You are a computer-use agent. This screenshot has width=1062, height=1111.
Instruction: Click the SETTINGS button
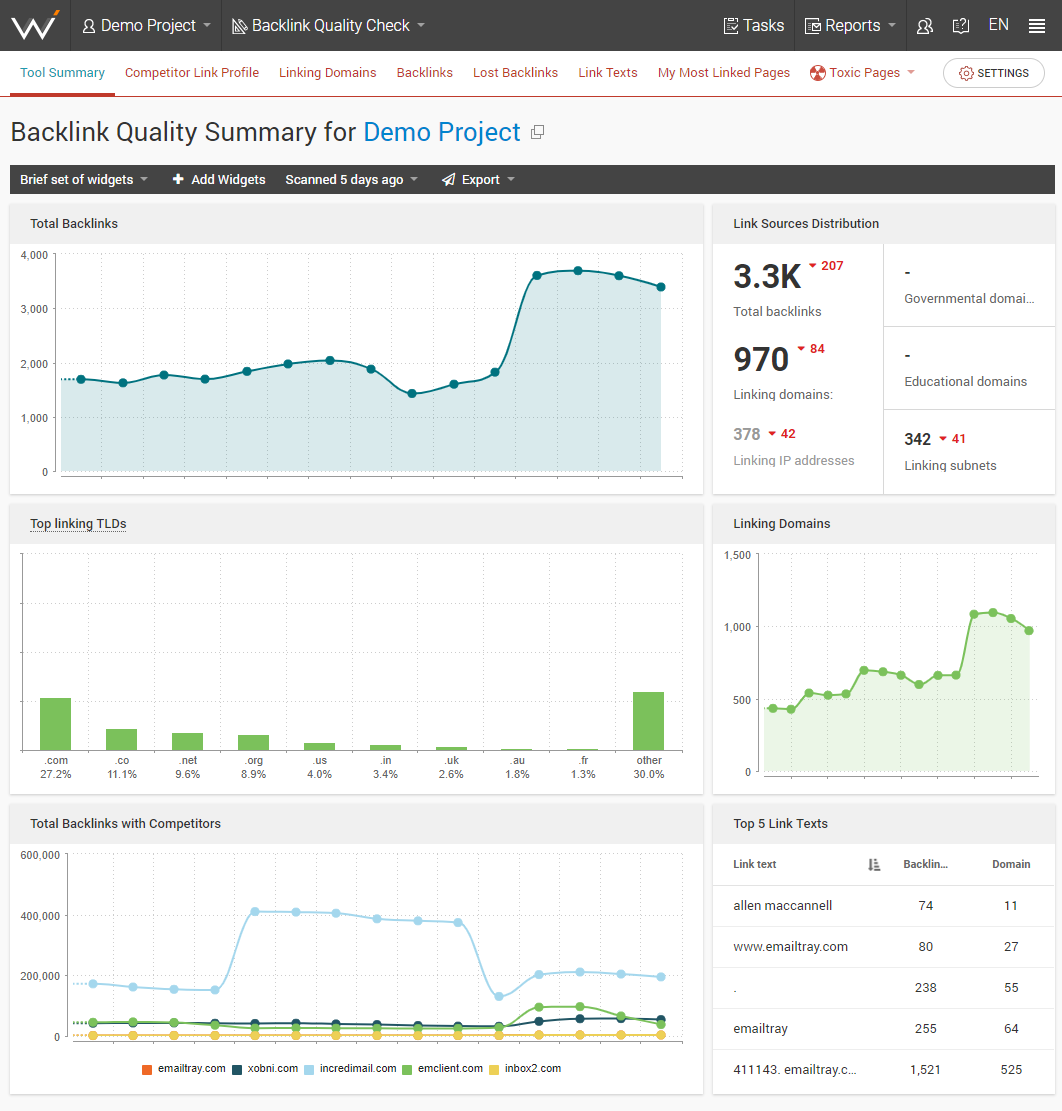[993, 73]
